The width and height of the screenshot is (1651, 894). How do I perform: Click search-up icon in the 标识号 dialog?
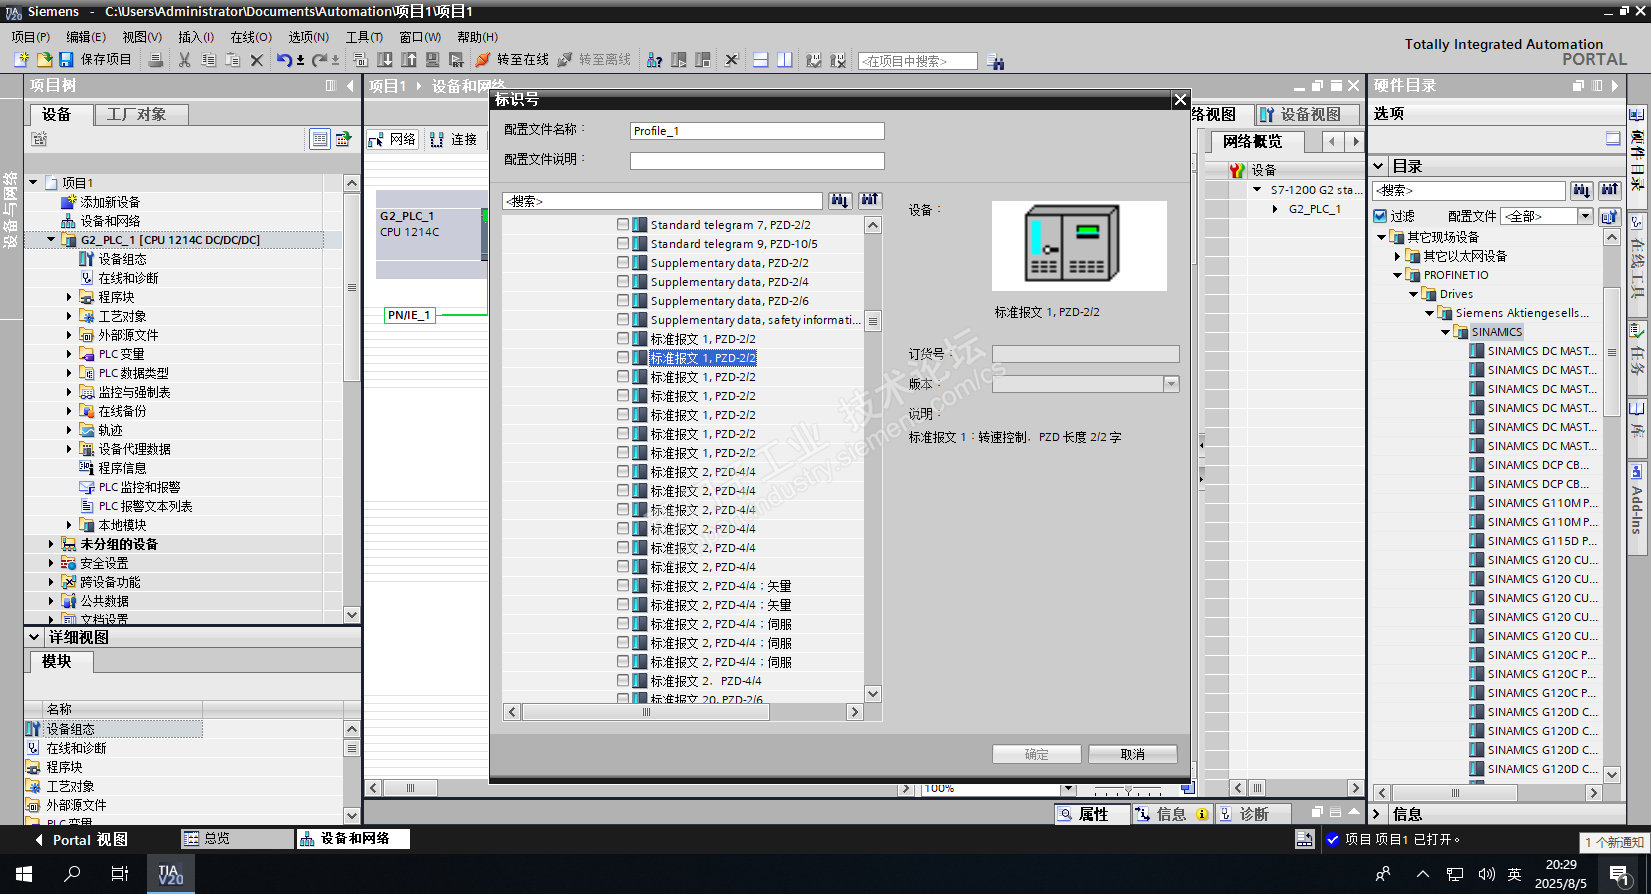coord(870,201)
